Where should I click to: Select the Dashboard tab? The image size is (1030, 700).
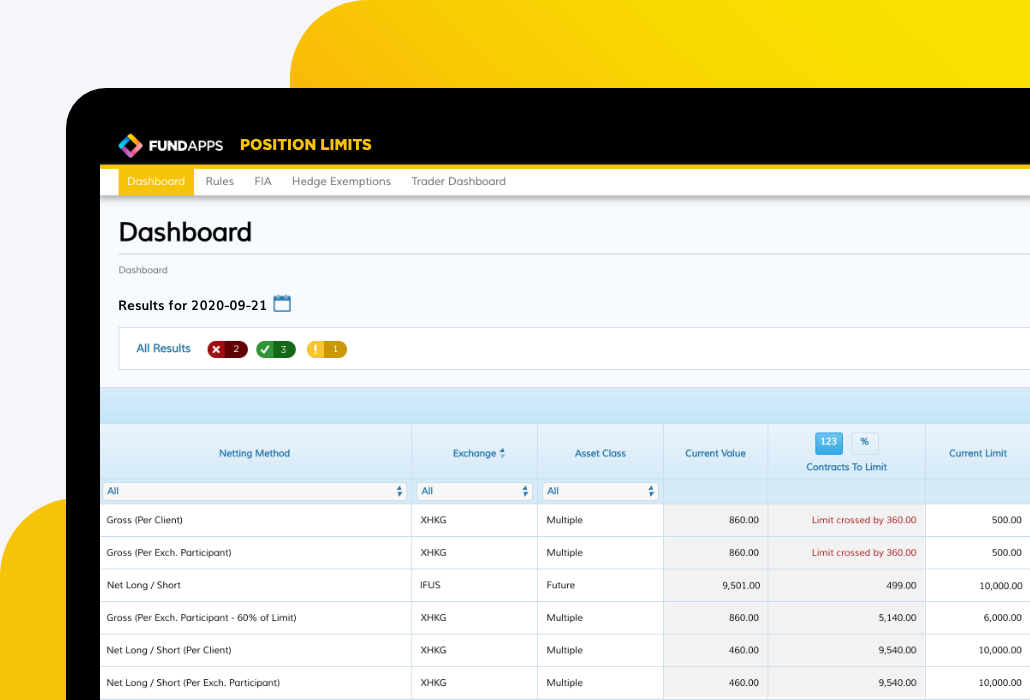[x=156, y=181]
